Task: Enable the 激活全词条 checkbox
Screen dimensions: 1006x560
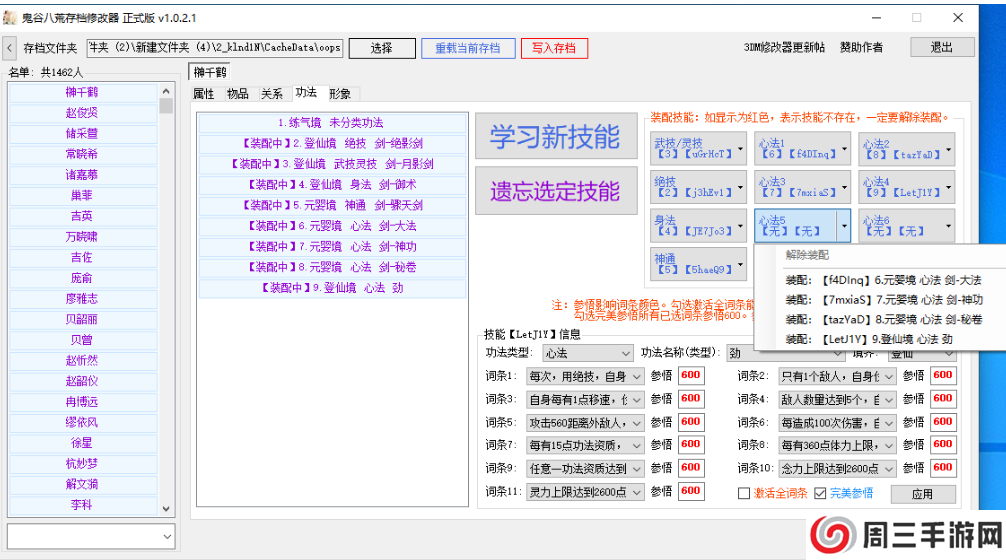Action: coord(743,493)
